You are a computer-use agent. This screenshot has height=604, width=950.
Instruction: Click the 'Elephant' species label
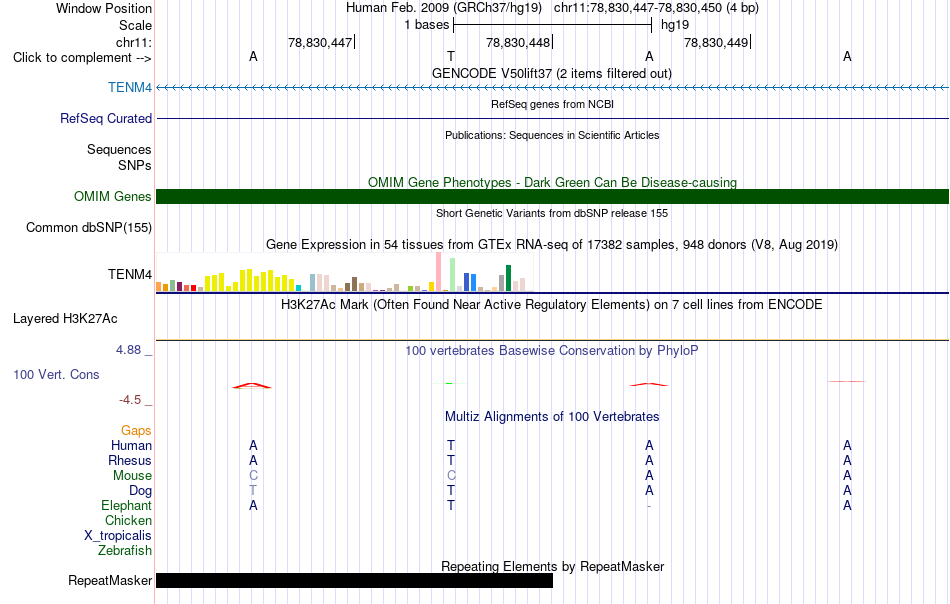click(126, 506)
